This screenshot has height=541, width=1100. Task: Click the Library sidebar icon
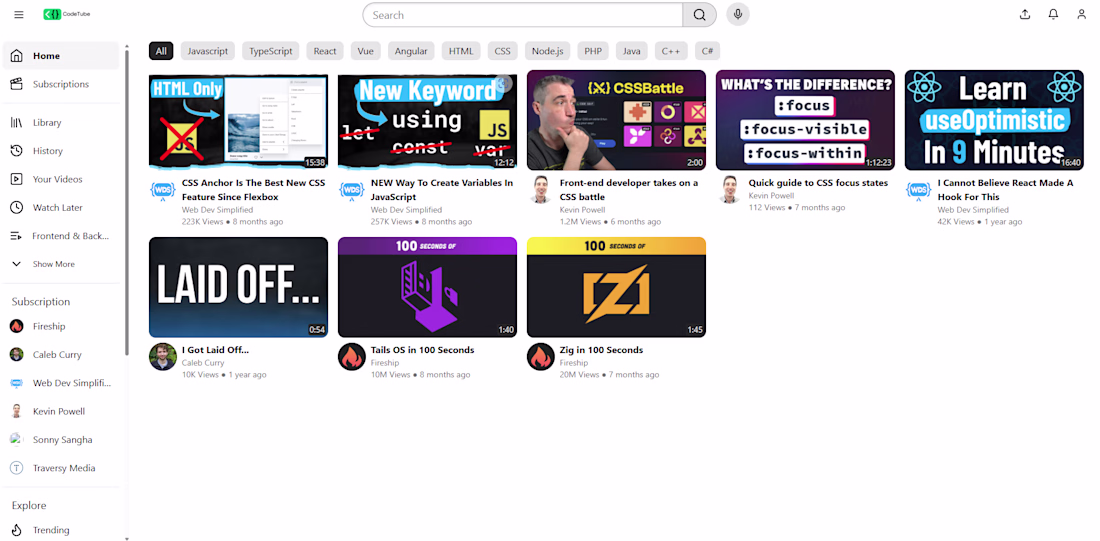(17, 123)
